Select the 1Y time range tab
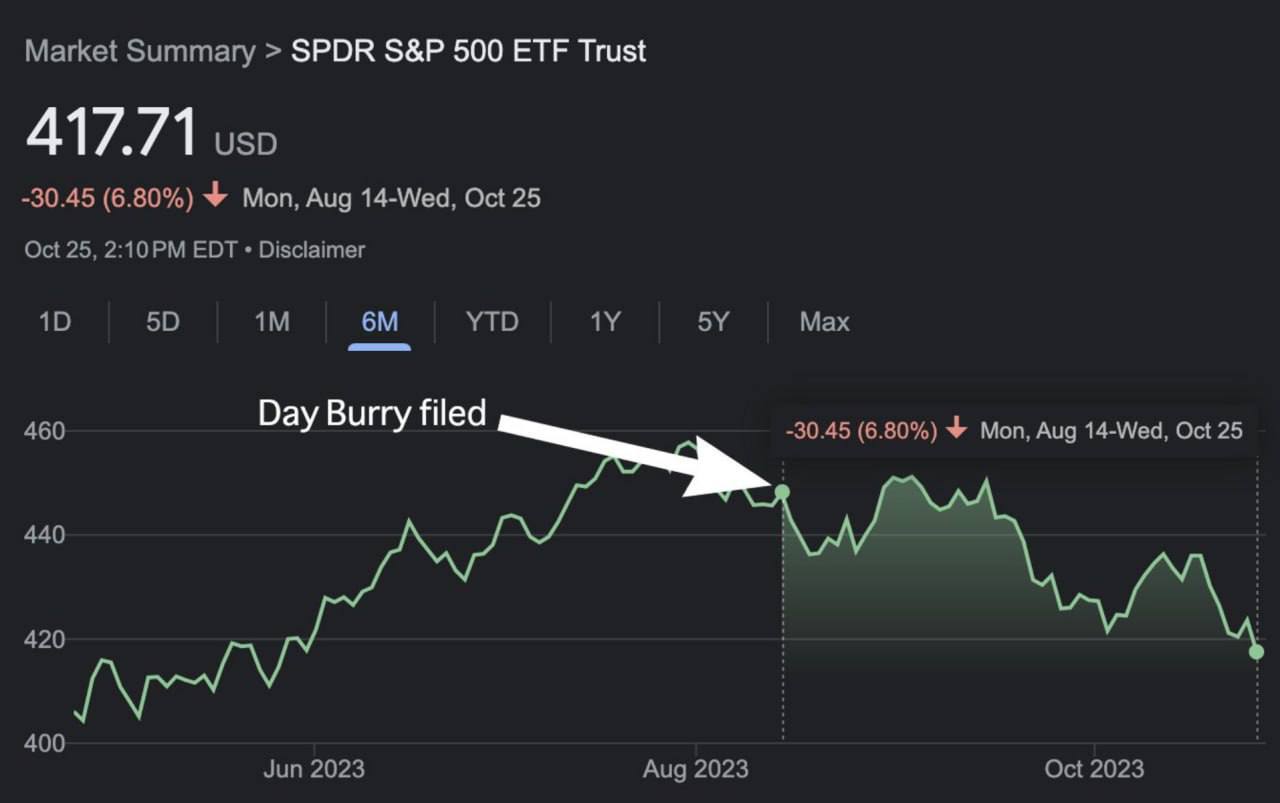 tap(605, 322)
